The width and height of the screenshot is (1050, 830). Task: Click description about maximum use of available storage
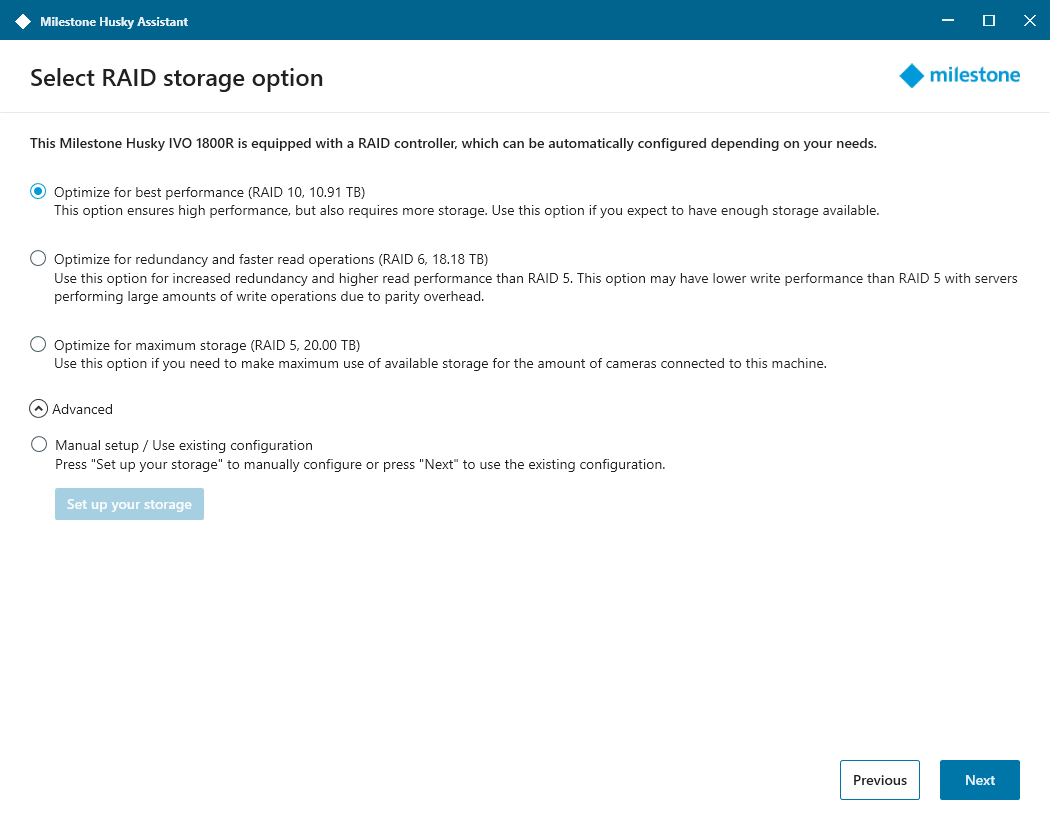[x=441, y=364]
